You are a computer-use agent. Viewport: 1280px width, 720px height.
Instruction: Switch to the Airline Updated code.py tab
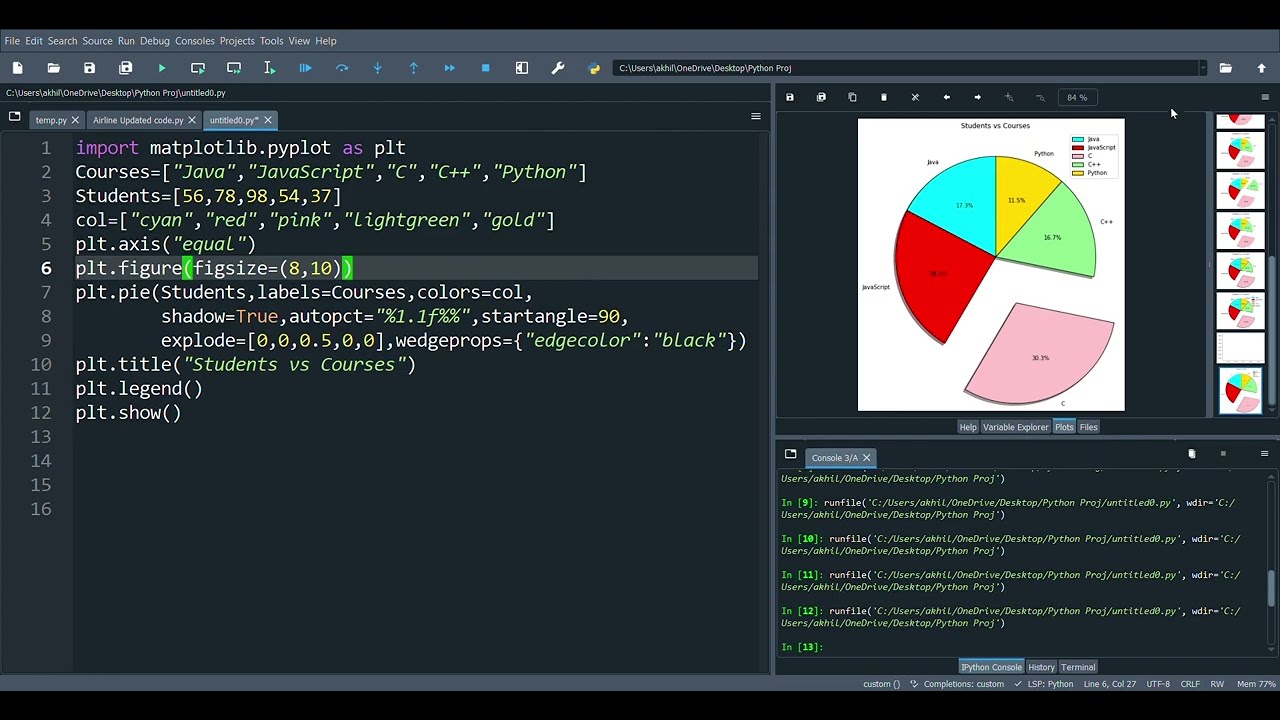tap(138, 120)
